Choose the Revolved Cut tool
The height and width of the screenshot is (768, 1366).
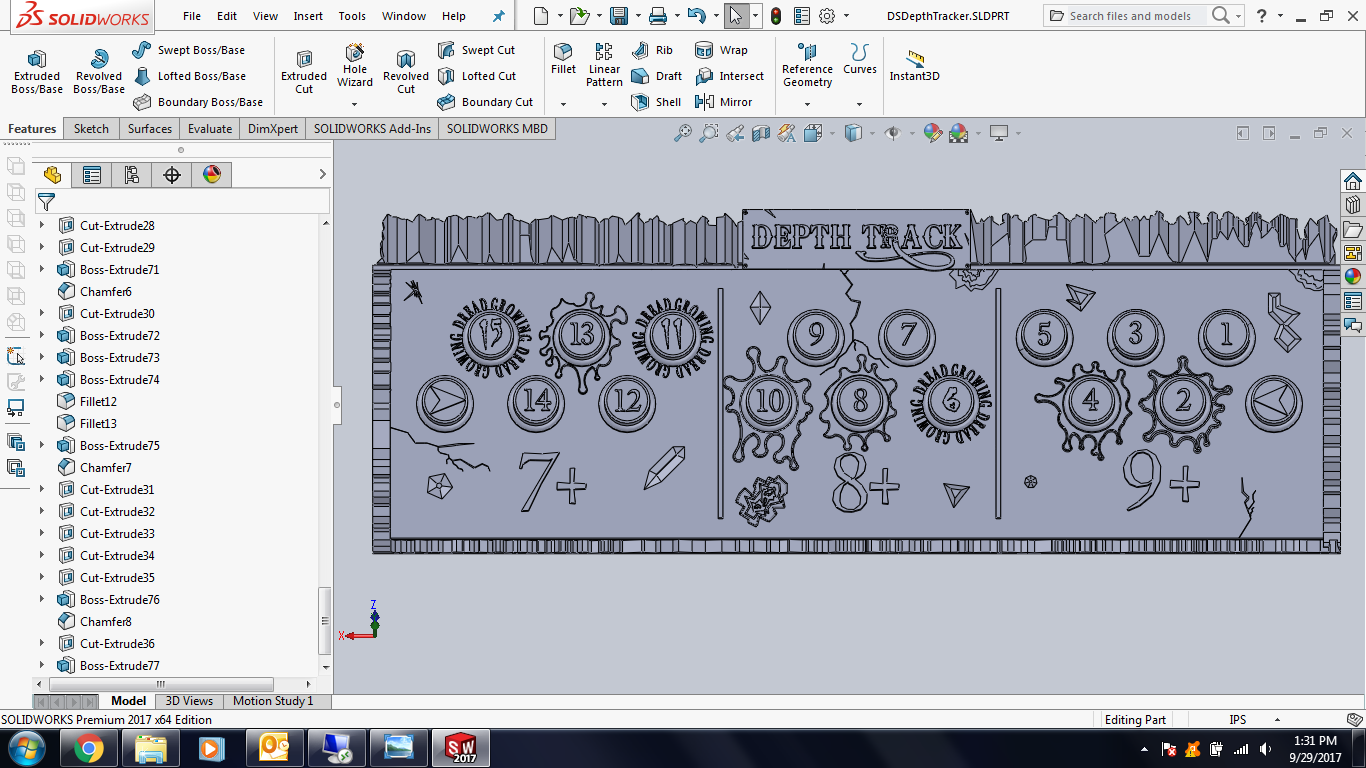(x=405, y=72)
